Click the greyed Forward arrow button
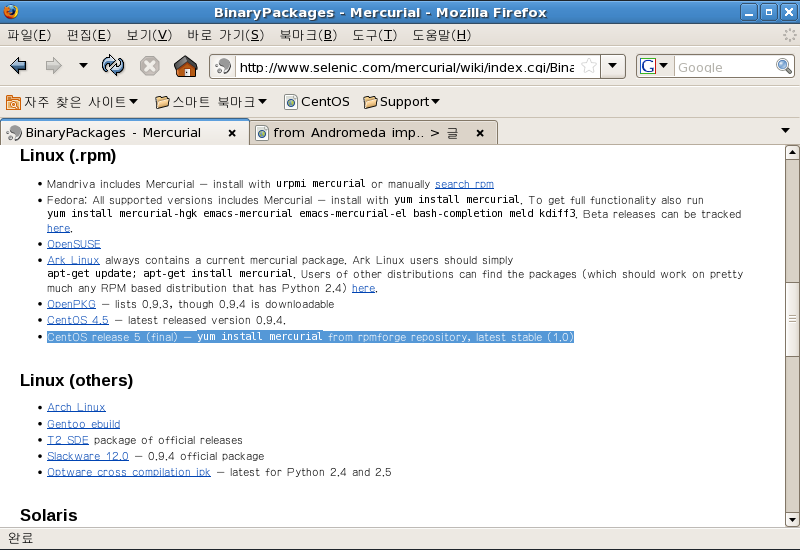Screen dimensions: 800x550 [x=53, y=66]
